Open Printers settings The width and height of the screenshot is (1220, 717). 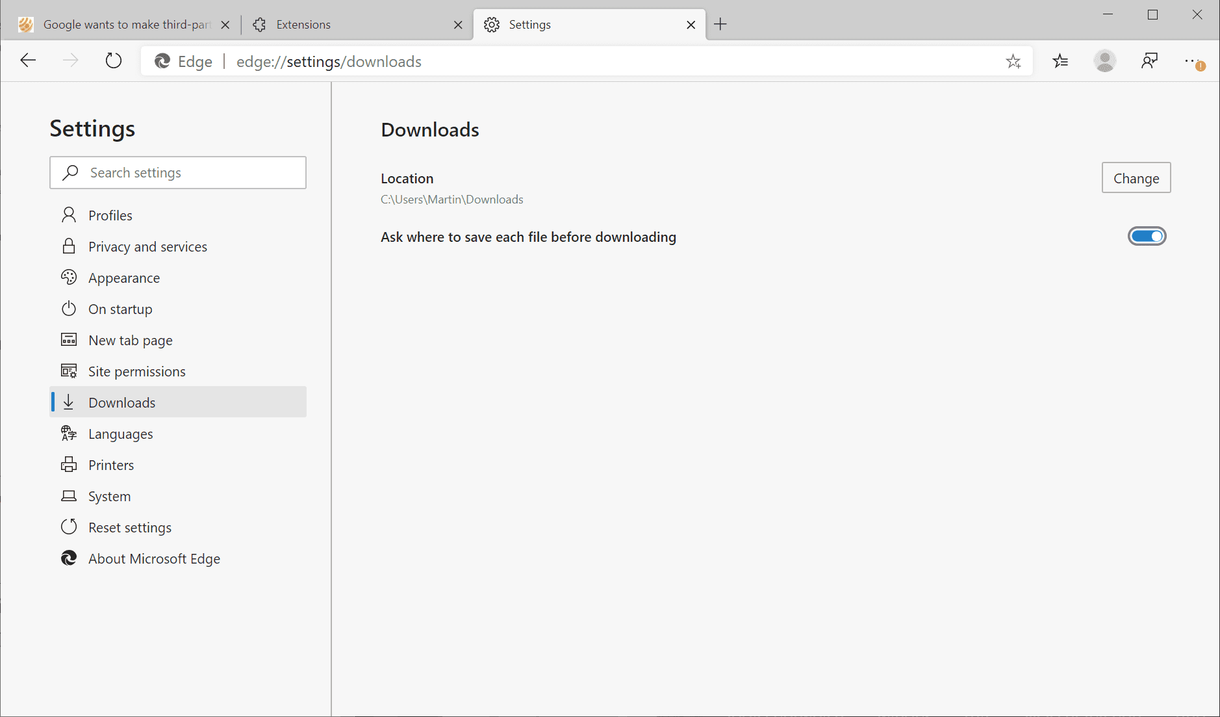pyautogui.click(x=178, y=465)
